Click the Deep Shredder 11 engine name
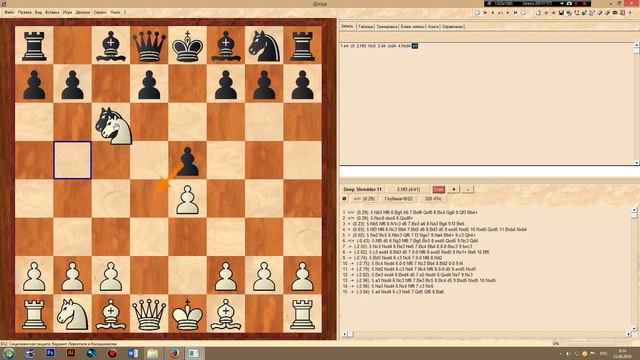The height and width of the screenshot is (360, 640). tap(362, 189)
